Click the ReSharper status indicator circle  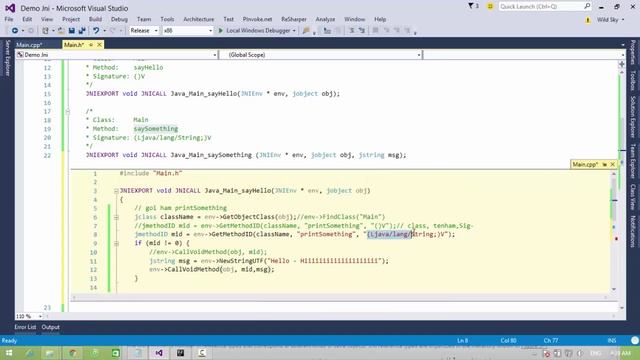[634, 340]
